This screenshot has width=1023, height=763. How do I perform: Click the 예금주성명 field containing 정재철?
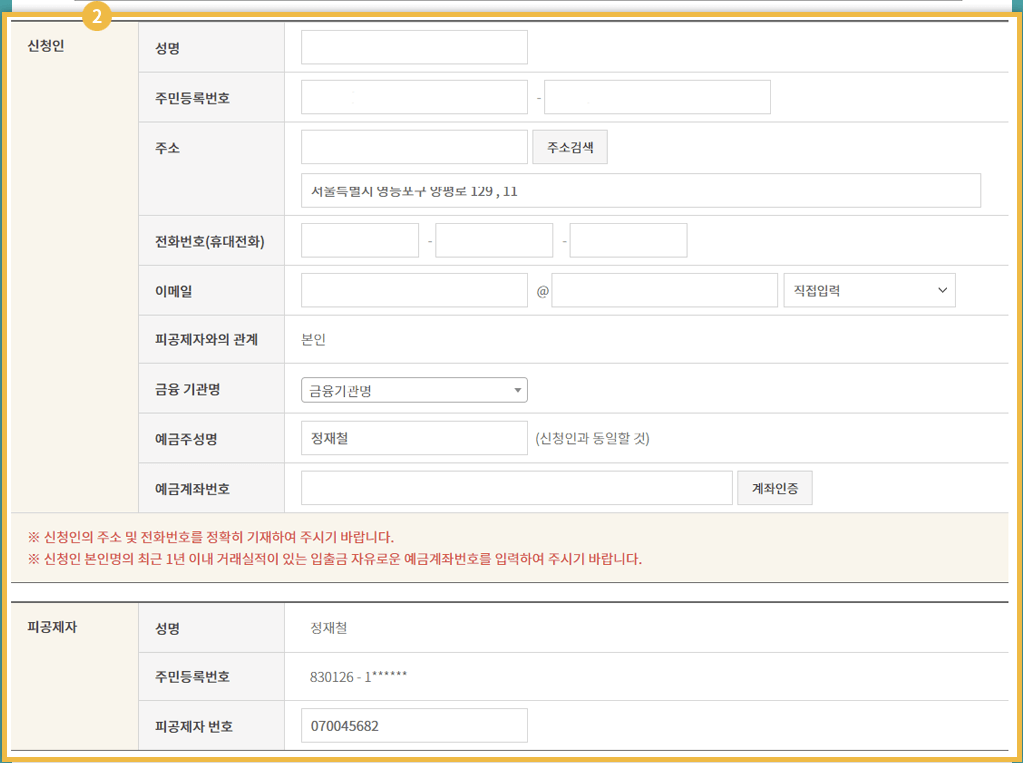tap(414, 438)
